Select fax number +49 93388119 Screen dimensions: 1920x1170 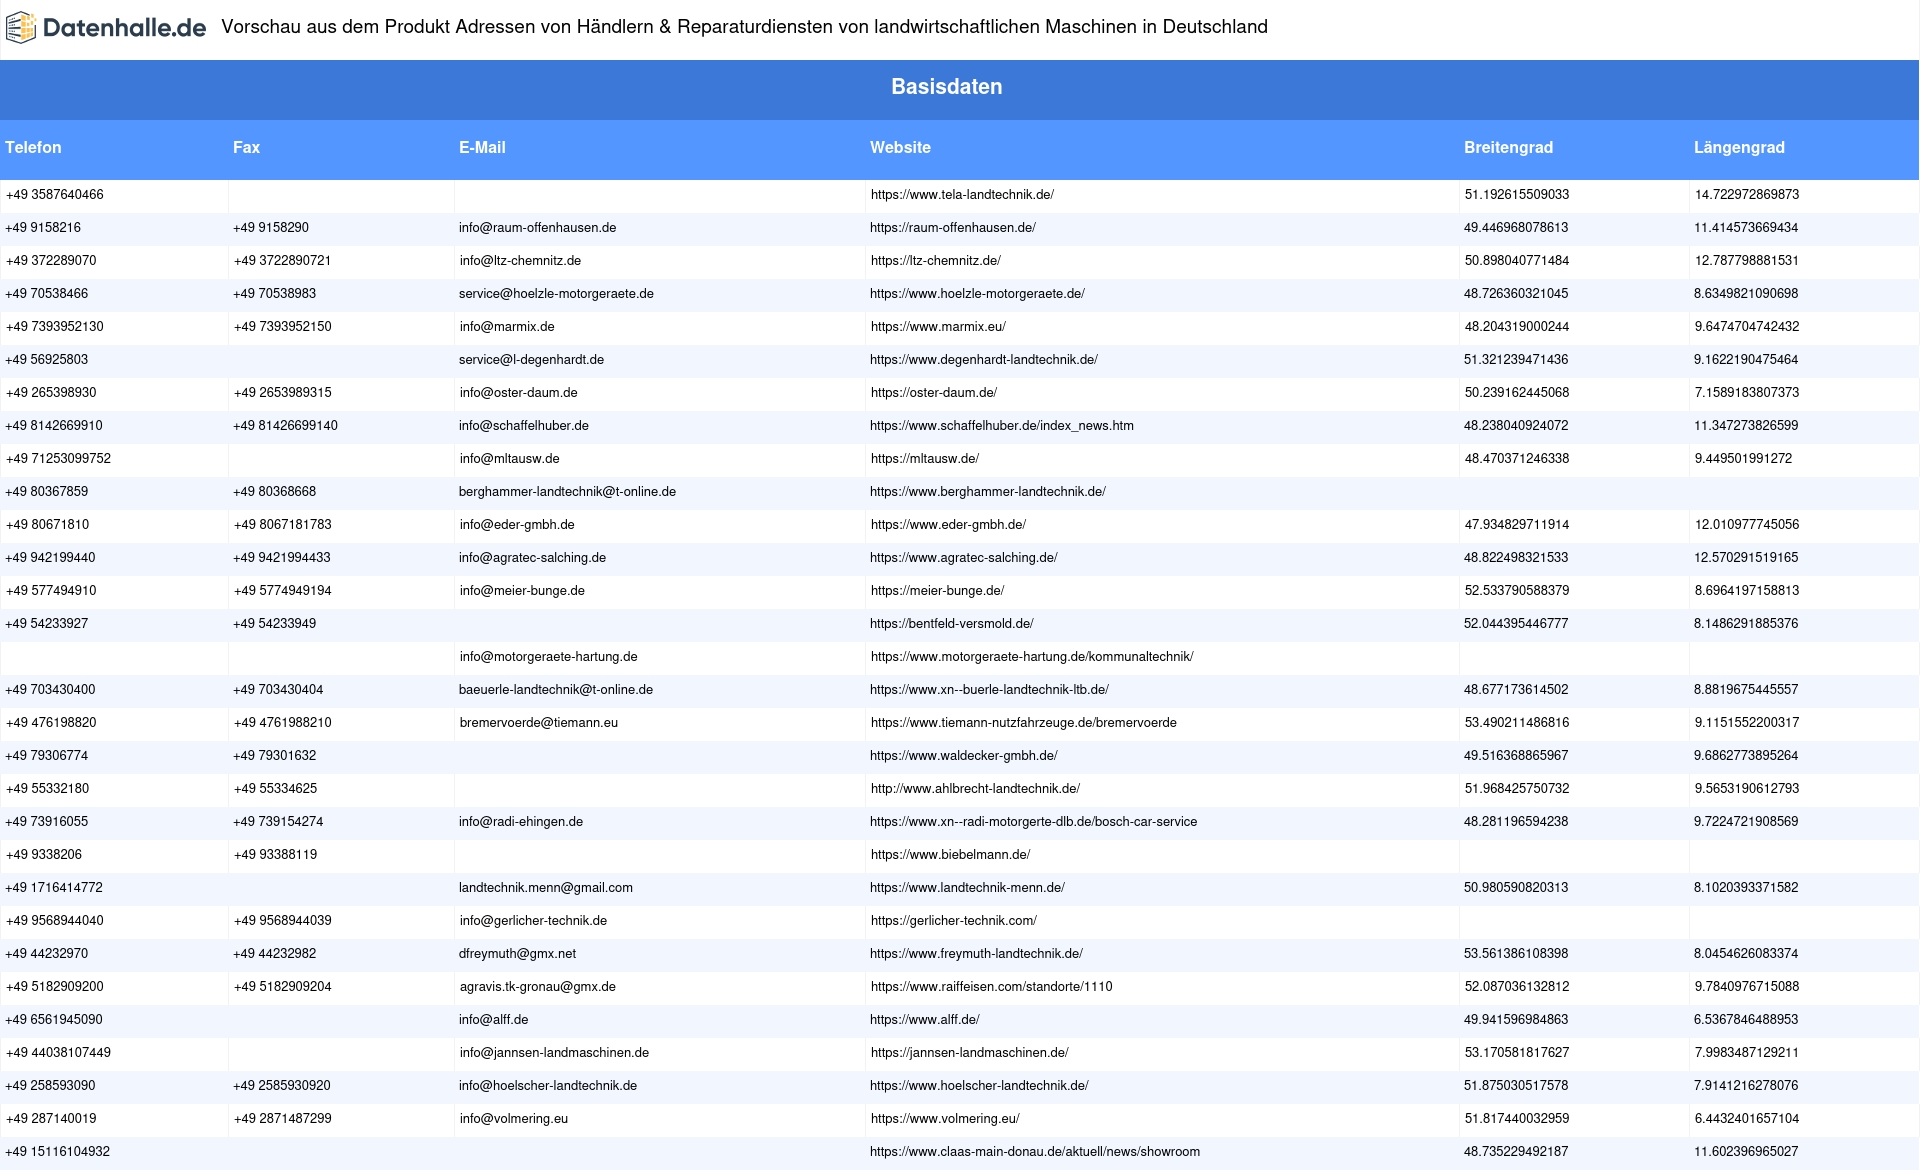click(x=275, y=855)
